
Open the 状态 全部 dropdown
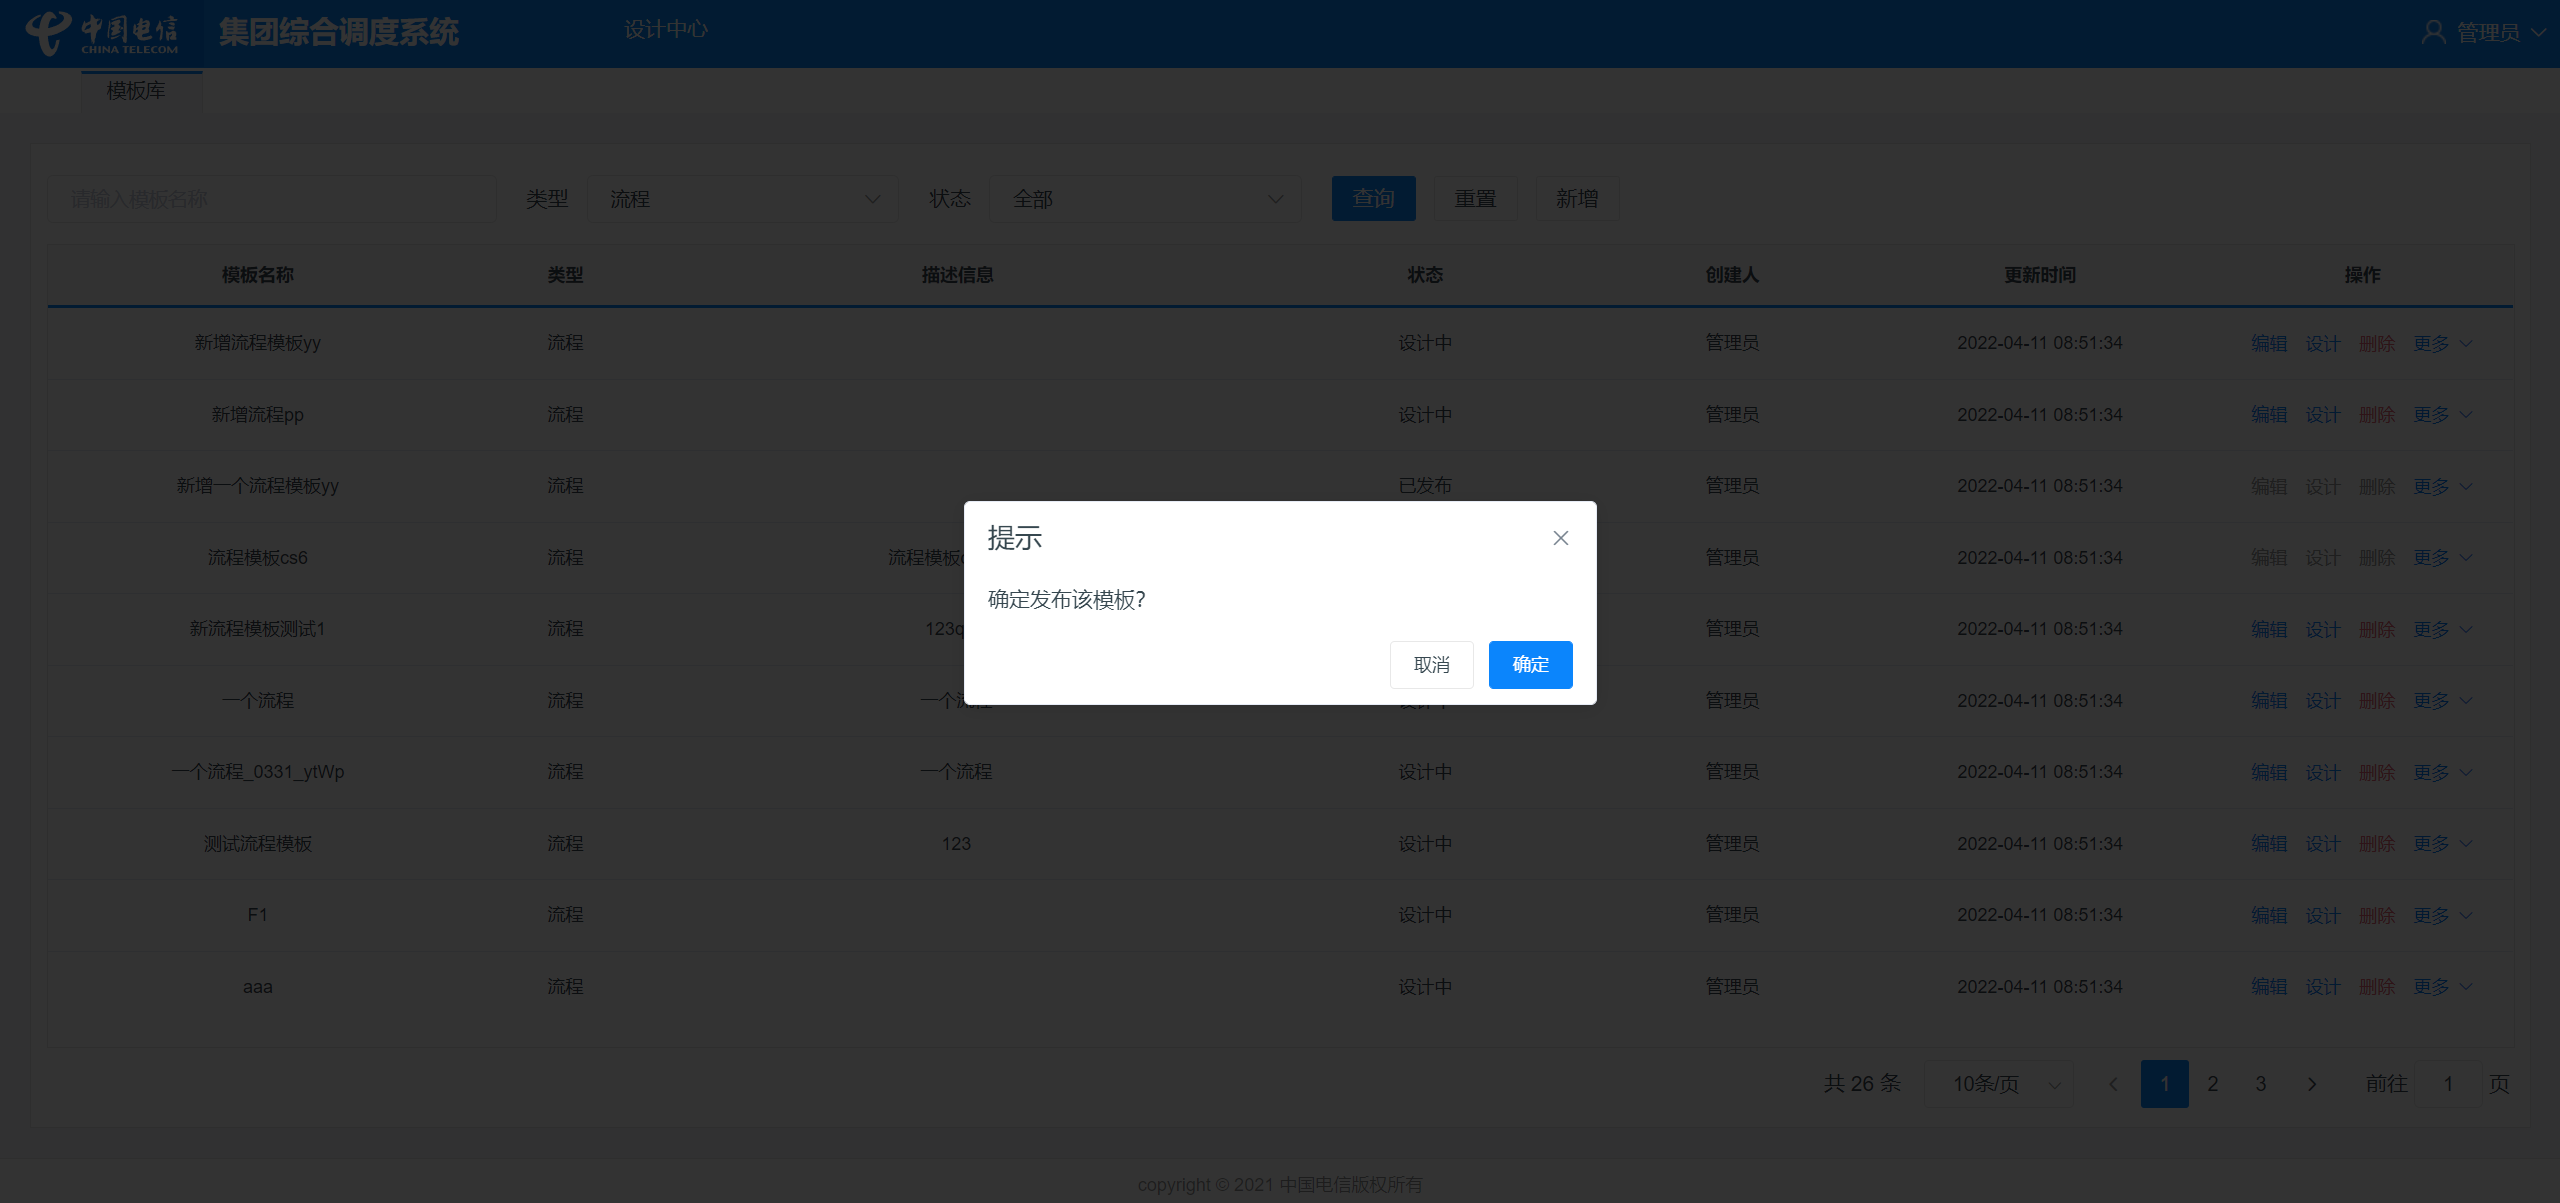click(1144, 199)
